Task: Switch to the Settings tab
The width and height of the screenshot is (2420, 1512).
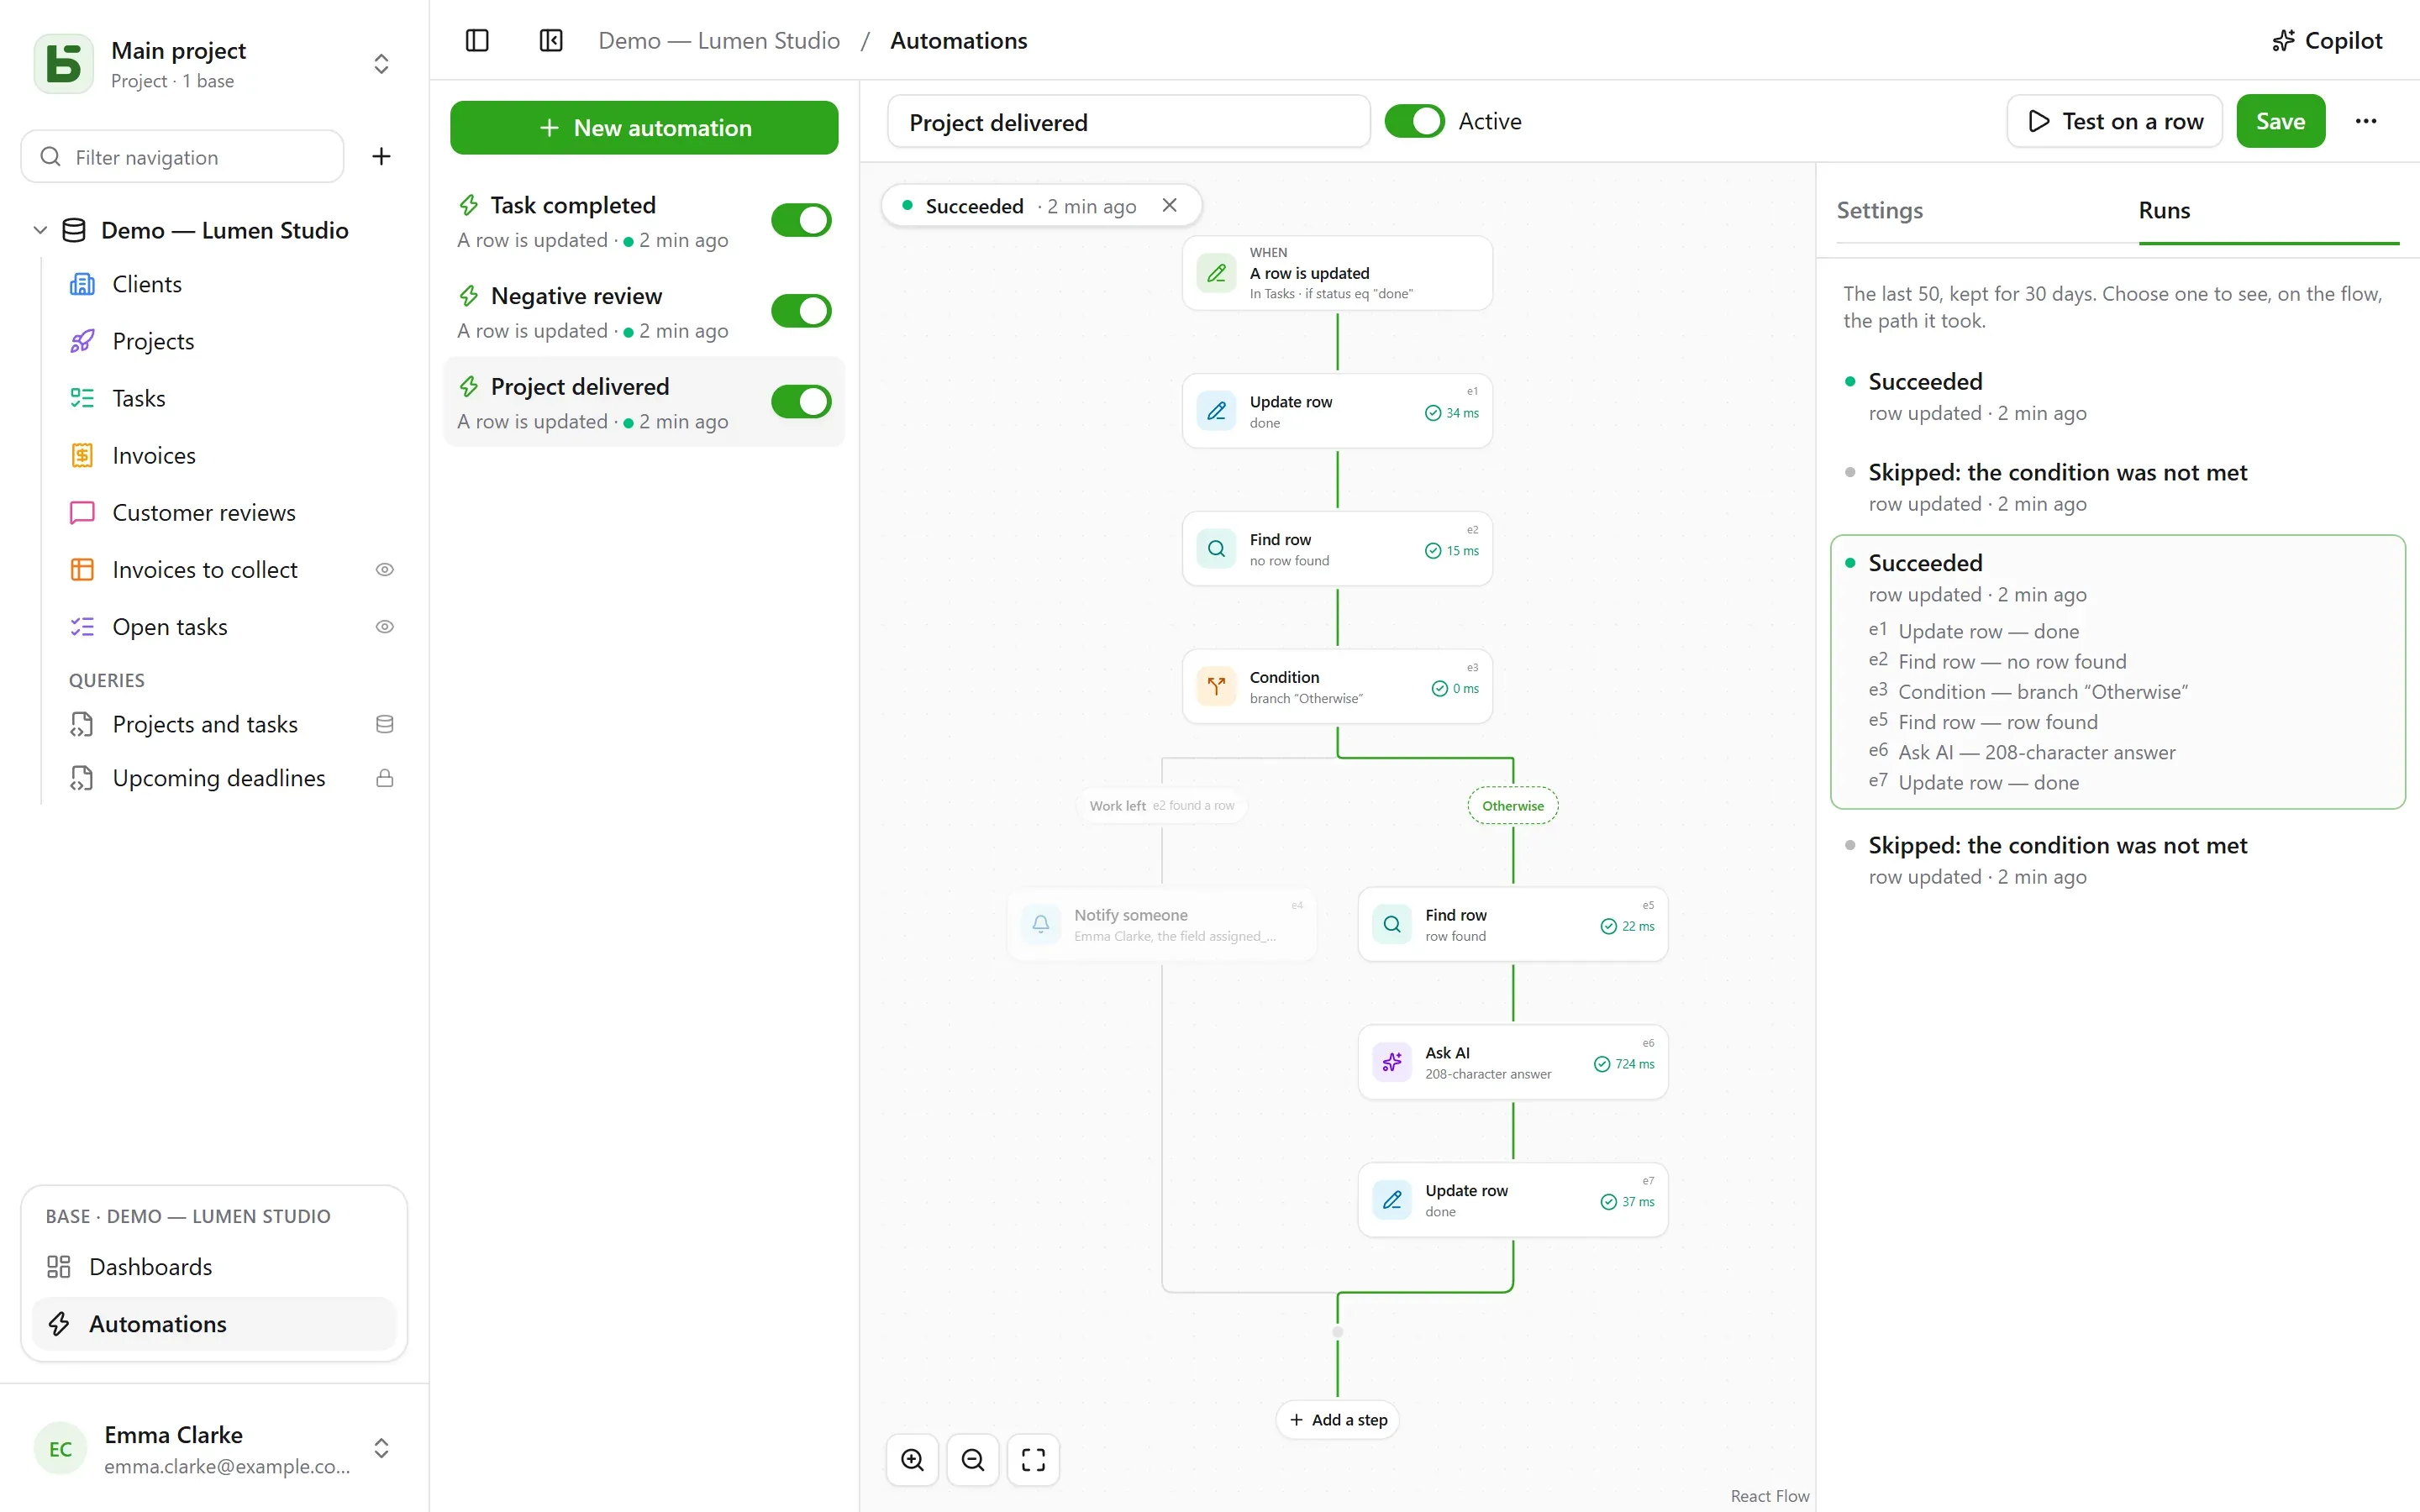Action: tap(1879, 210)
